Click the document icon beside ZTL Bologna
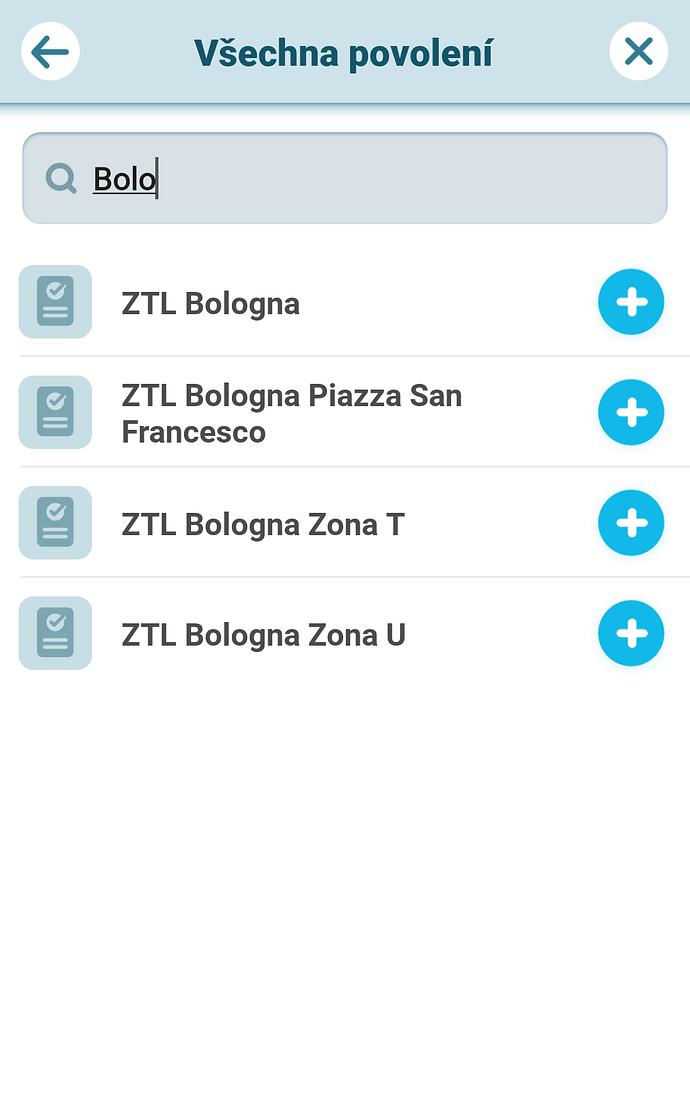Image resolution: width=690 pixels, height=1094 pixels. [55, 302]
